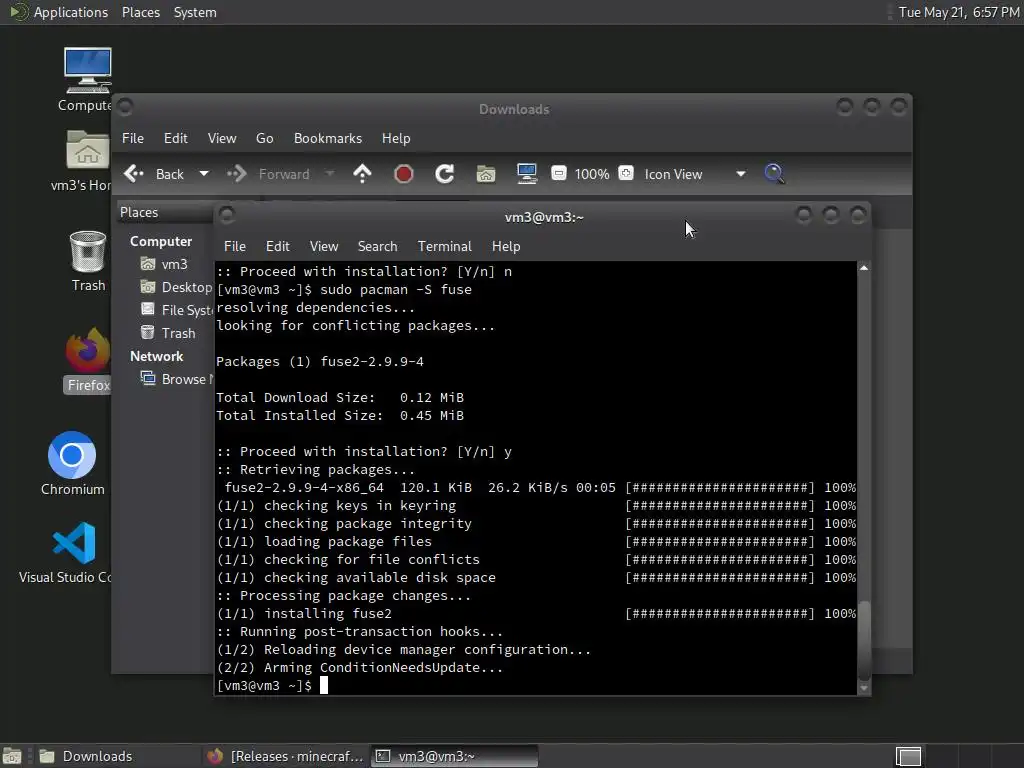Select File System in Places sidebar
The image size is (1024, 768).
(x=177, y=310)
